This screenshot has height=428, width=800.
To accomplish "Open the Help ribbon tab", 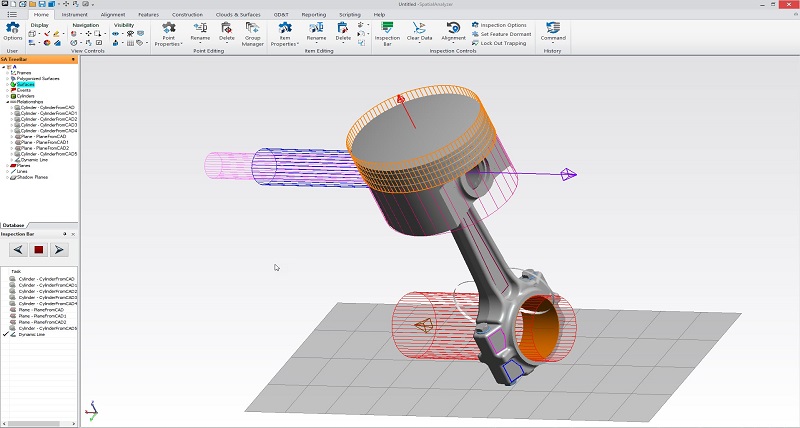I will click(x=379, y=15).
